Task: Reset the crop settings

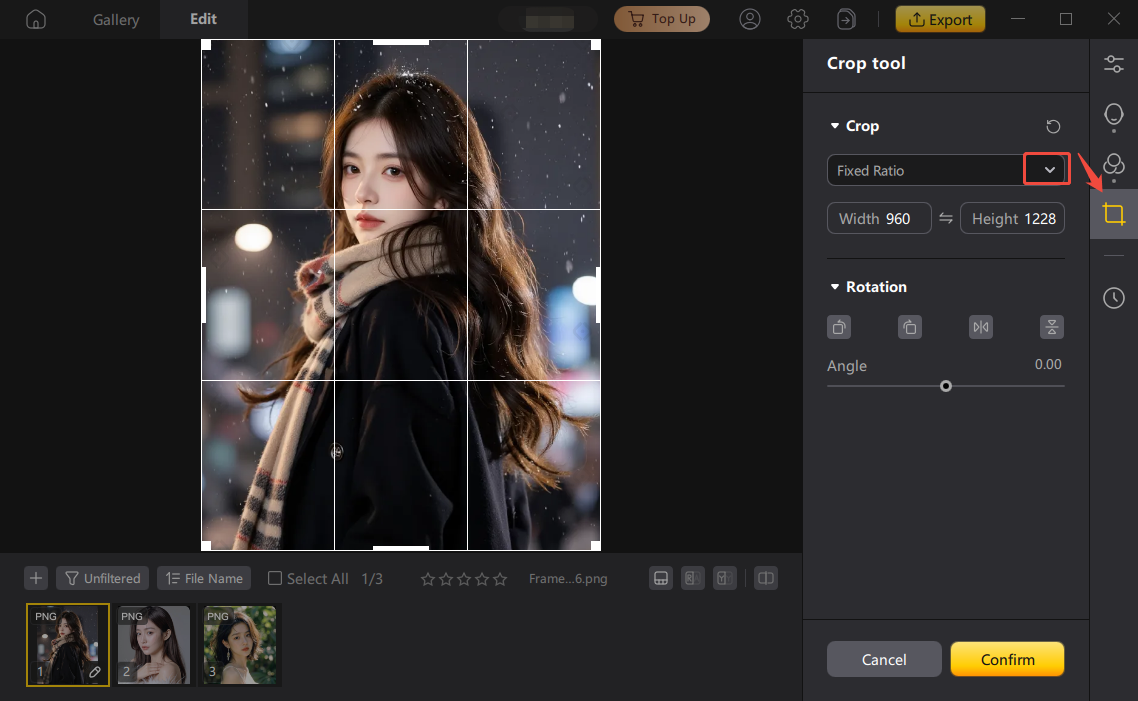Action: pyautogui.click(x=1052, y=126)
